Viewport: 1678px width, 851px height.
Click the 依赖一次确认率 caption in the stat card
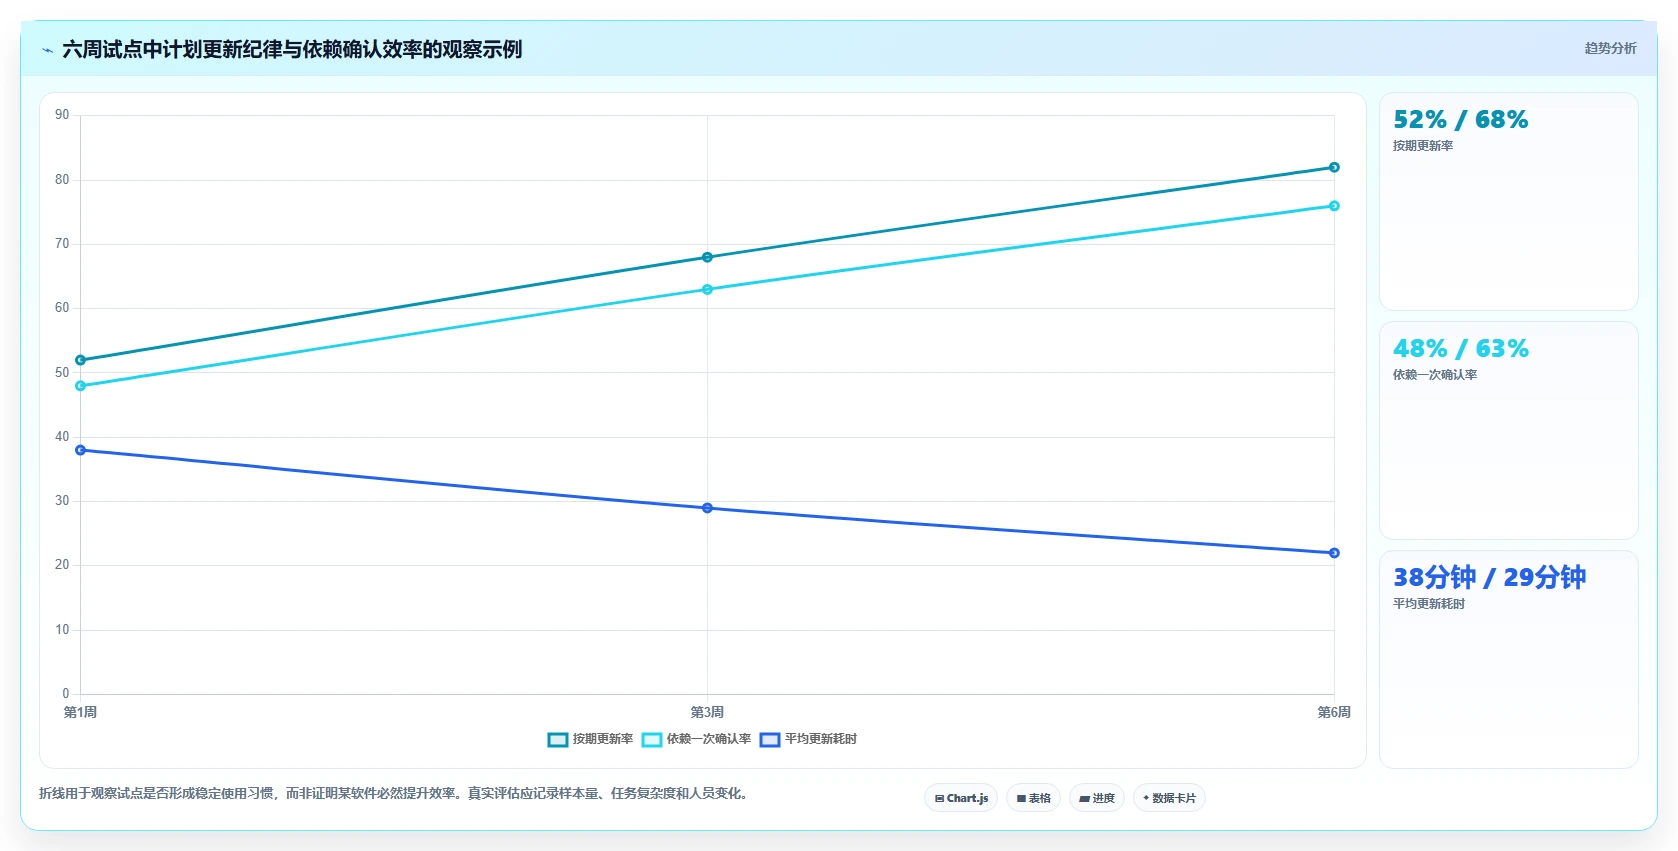1435,375
